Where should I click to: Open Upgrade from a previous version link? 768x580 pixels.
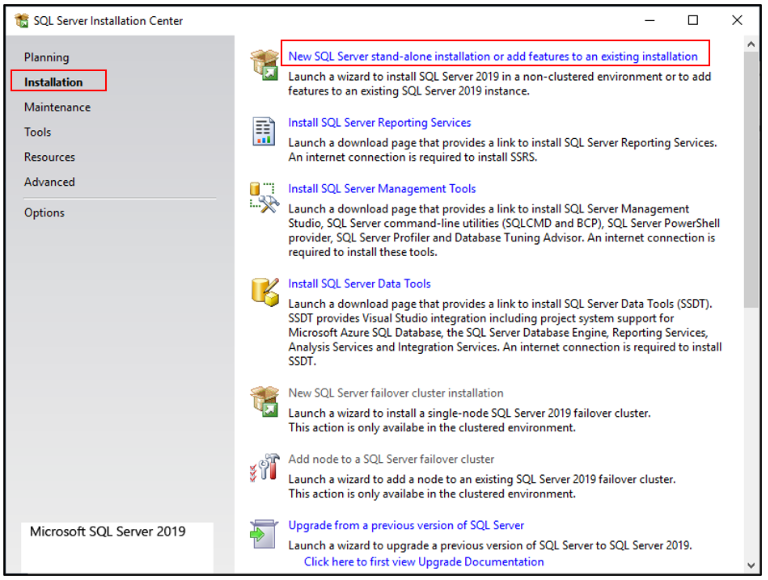point(406,525)
